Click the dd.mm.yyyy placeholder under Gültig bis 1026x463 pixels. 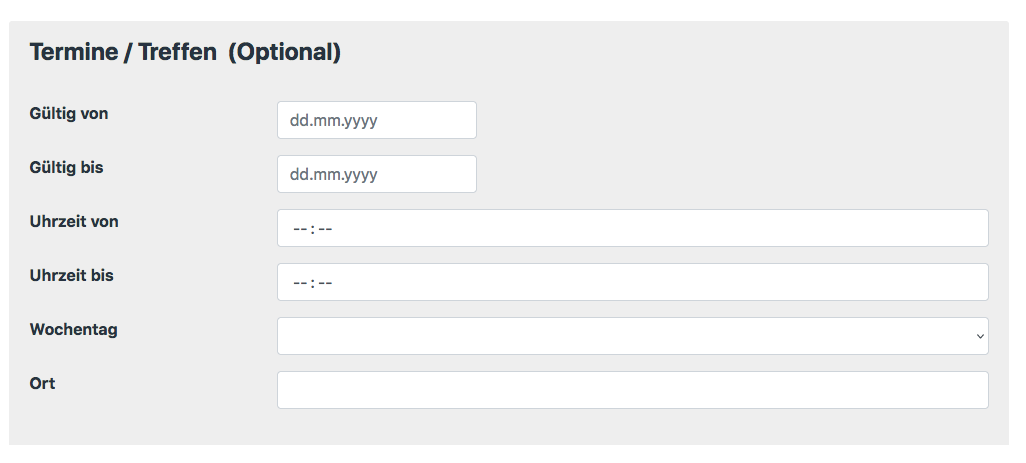(333, 175)
